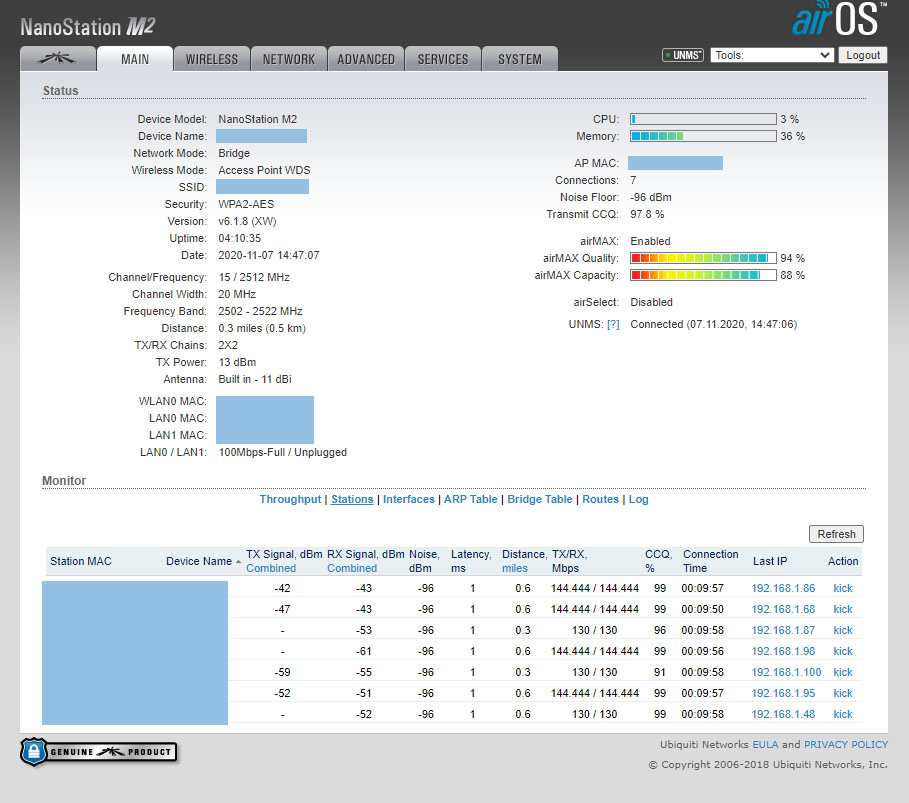The height and width of the screenshot is (803, 909).
Task: Open the UNMS help [?] link
Action: 613,324
